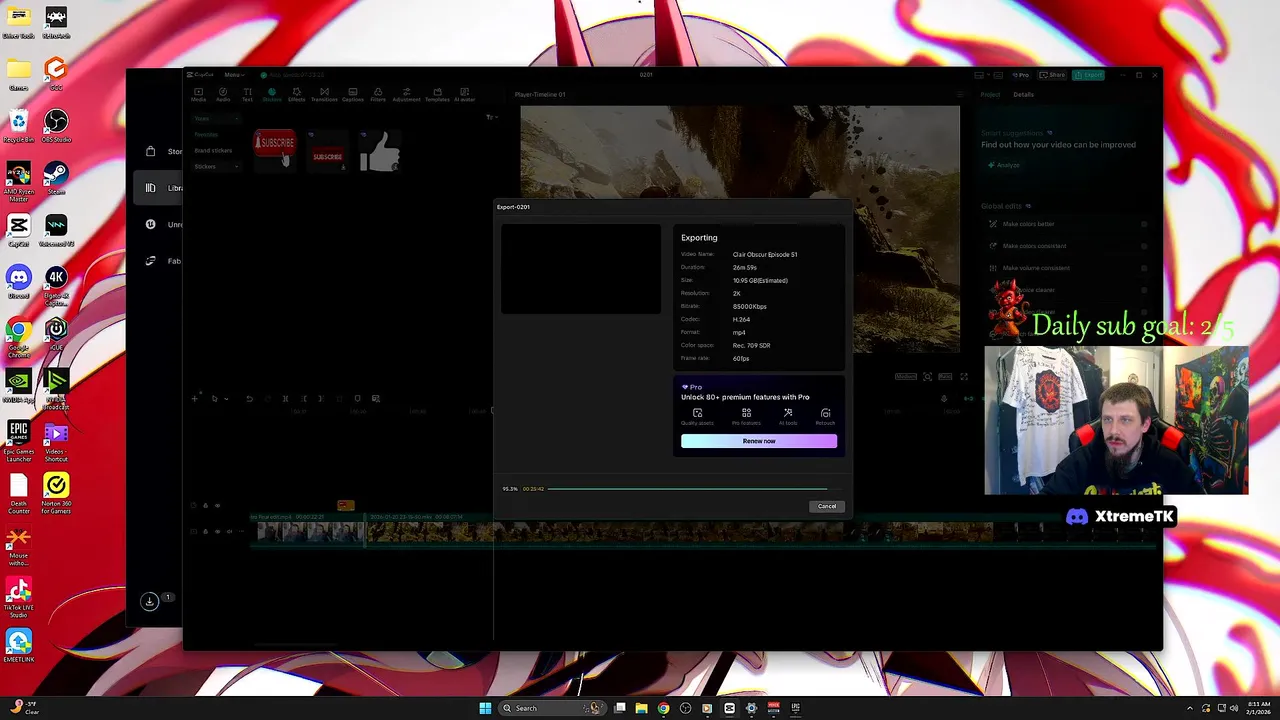
Task: Open the Media tab in CapCut
Action: (x=198, y=95)
